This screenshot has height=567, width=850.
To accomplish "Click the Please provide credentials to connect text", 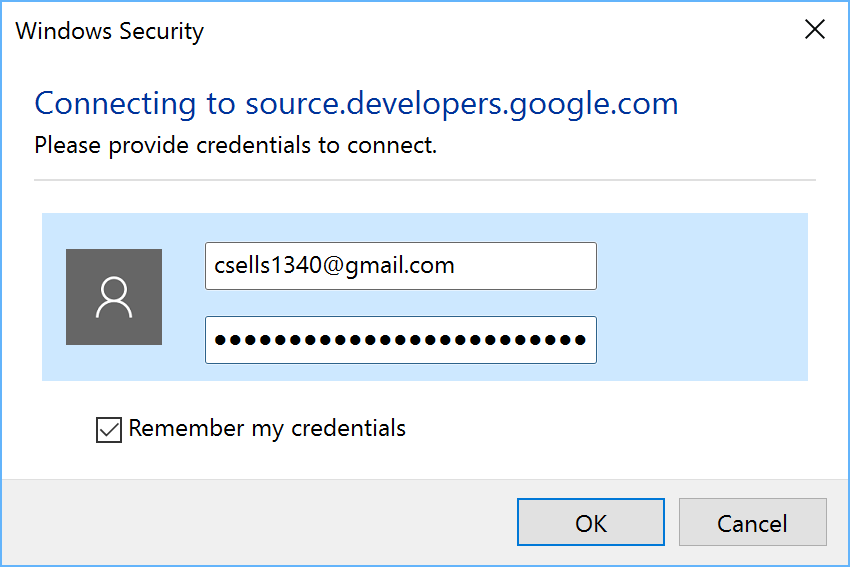I will pyautogui.click(x=236, y=145).
